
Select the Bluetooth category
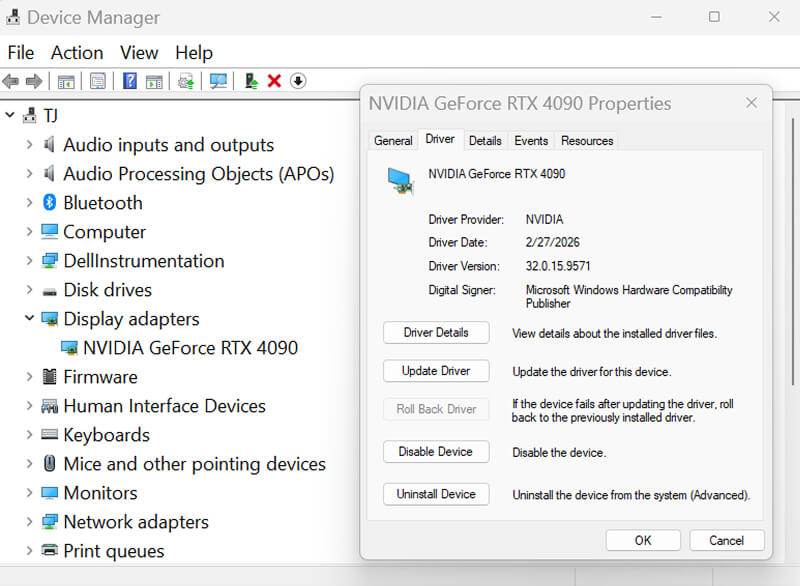pos(102,202)
